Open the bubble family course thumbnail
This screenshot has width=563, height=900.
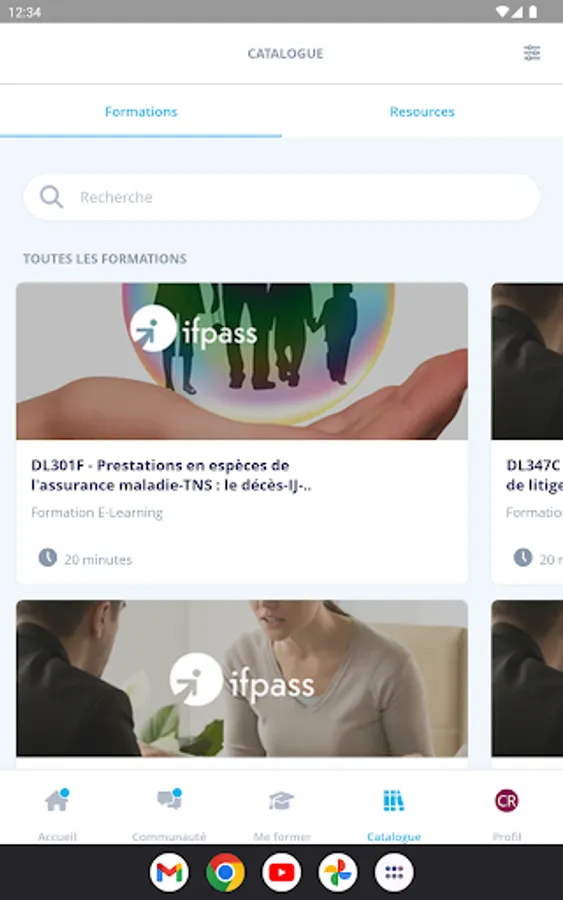[x=242, y=361]
